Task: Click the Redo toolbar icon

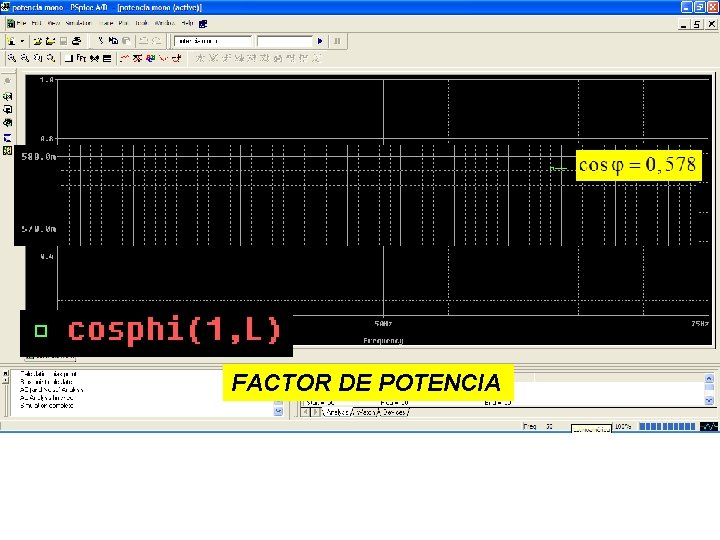Action: pos(157,41)
